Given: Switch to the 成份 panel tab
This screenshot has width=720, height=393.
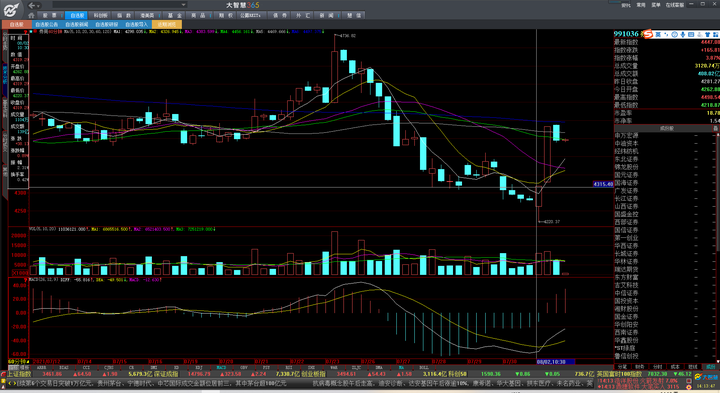Looking at the screenshot, I should point(711,367).
